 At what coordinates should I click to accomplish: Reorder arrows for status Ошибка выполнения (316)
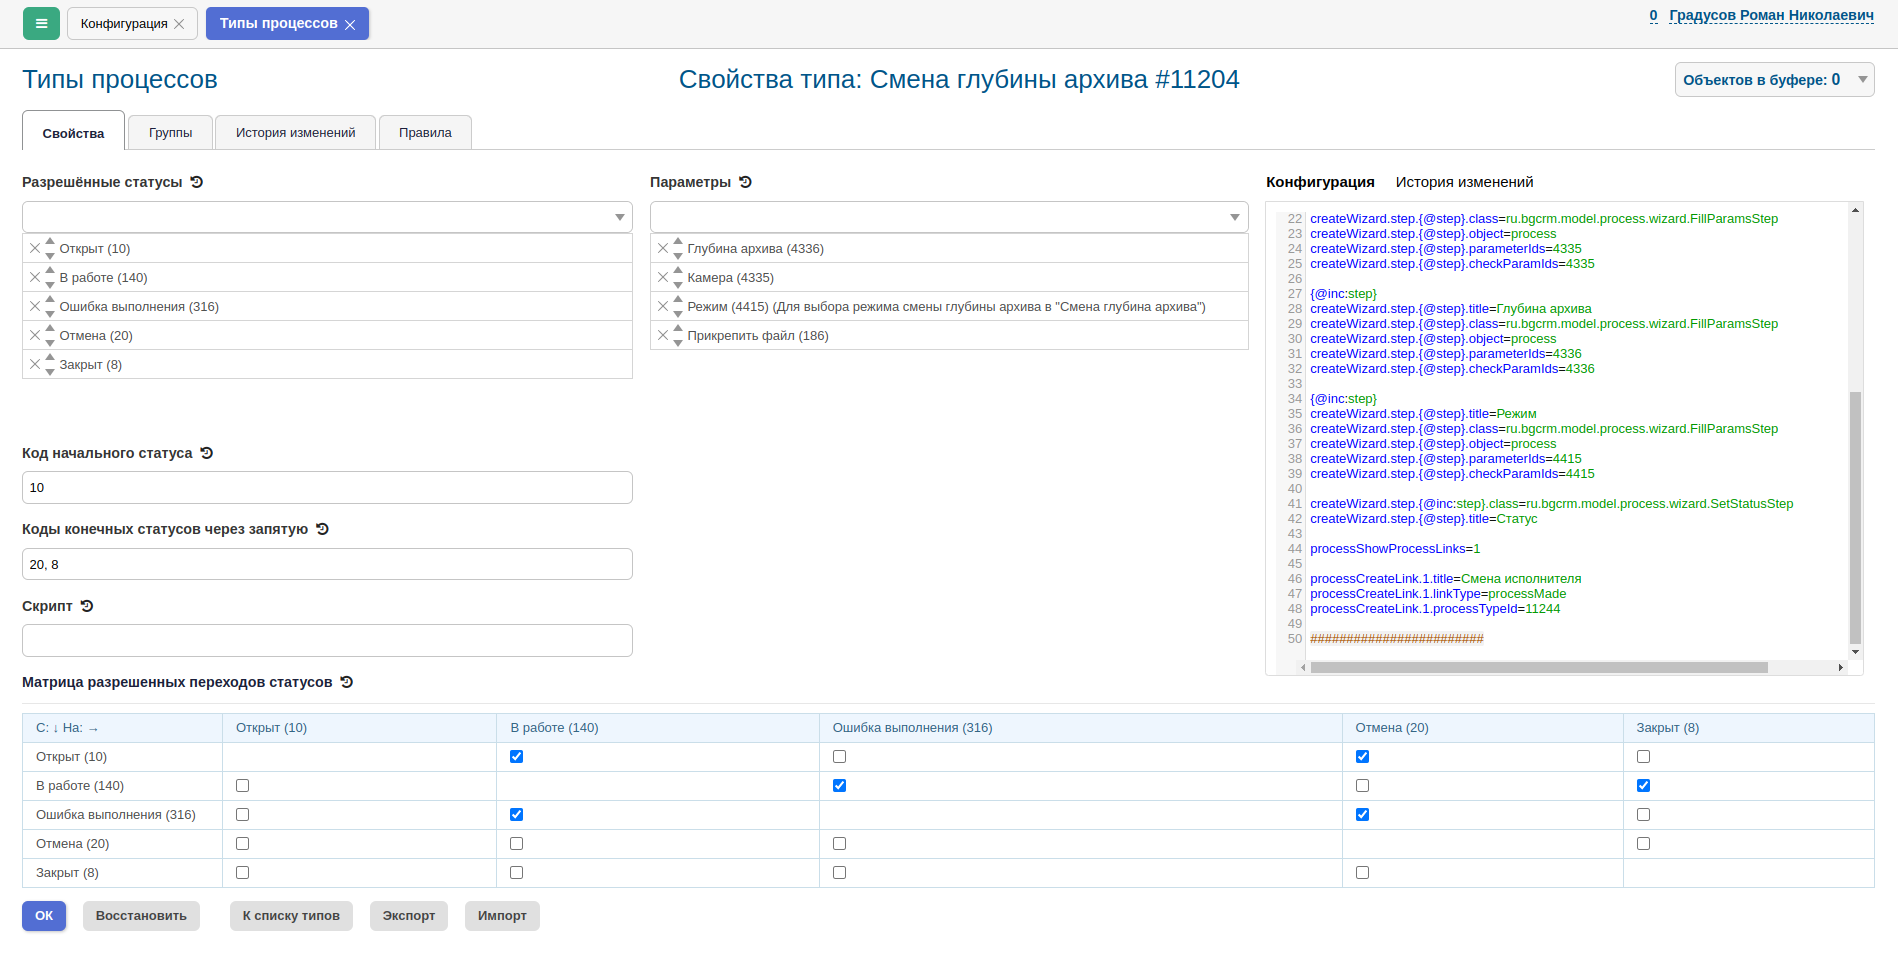pos(50,306)
